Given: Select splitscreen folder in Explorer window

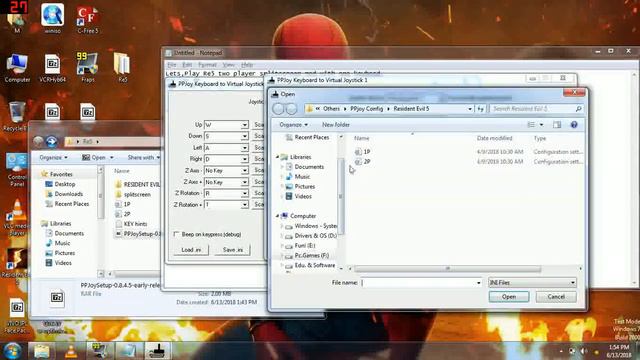Looking at the screenshot, I should (133, 195).
